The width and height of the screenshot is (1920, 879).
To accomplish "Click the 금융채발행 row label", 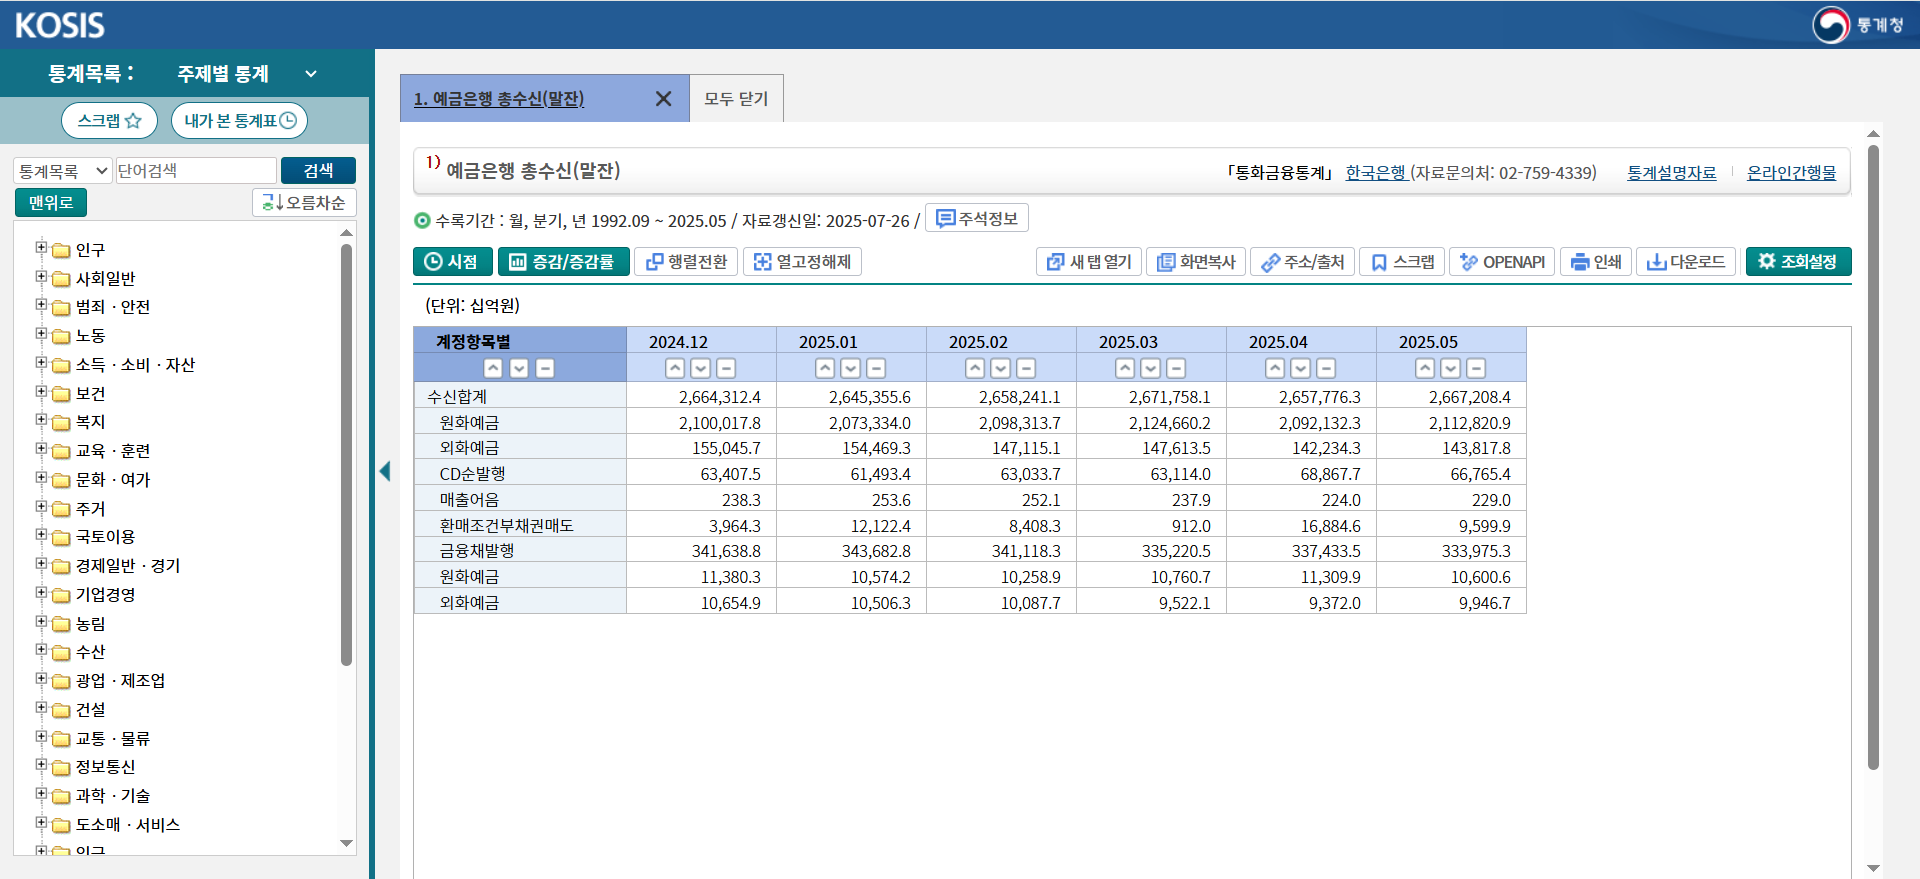I will pyautogui.click(x=477, y=551).
